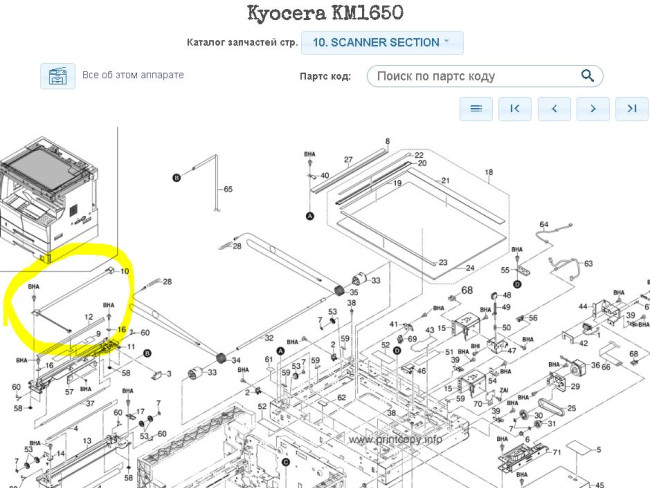Select part number 57 on diagram
The width and height of the screenshot is (650, 488).
(x=69, y=391)
